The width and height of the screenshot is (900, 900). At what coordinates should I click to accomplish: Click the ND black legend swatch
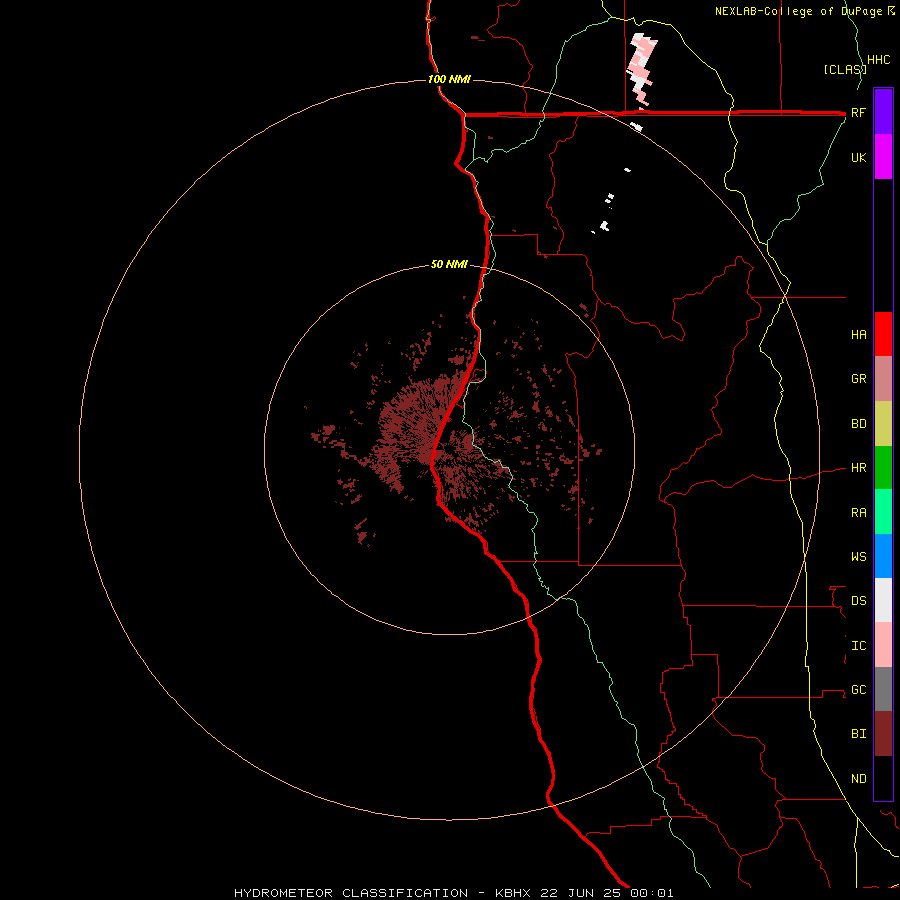tap(883, 778)
